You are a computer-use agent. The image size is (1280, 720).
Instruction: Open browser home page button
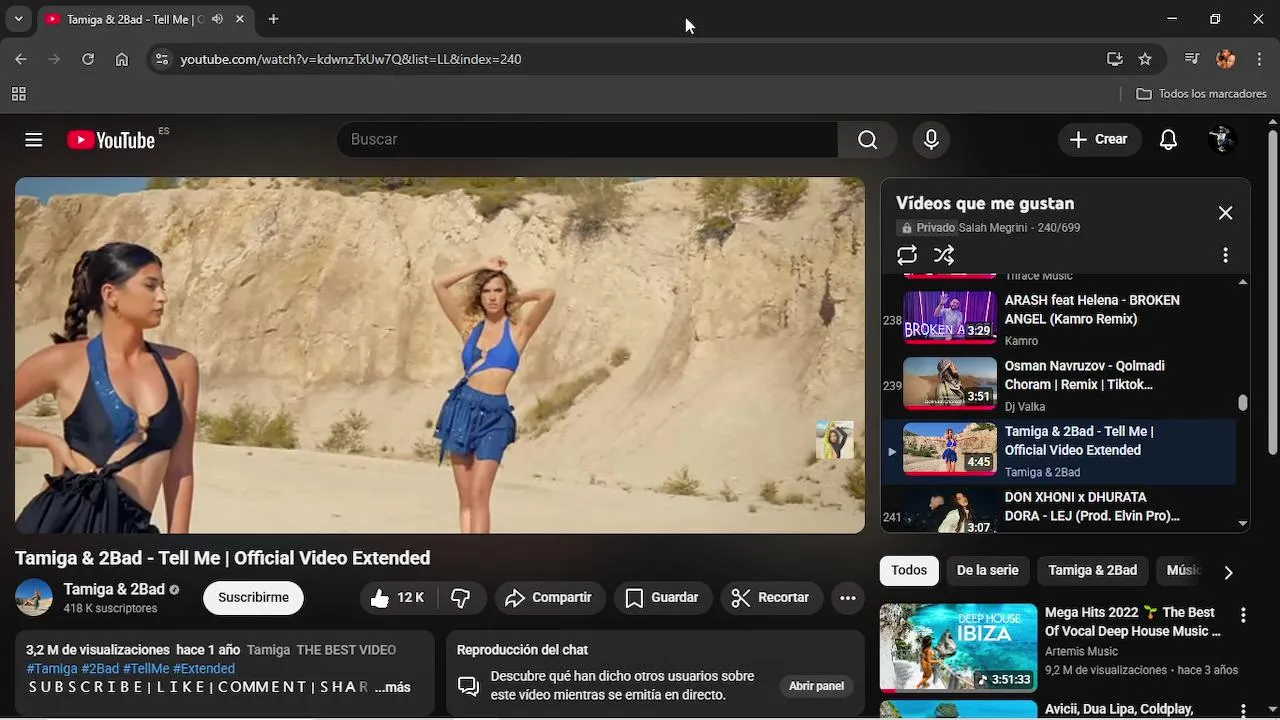click(122, 59)
